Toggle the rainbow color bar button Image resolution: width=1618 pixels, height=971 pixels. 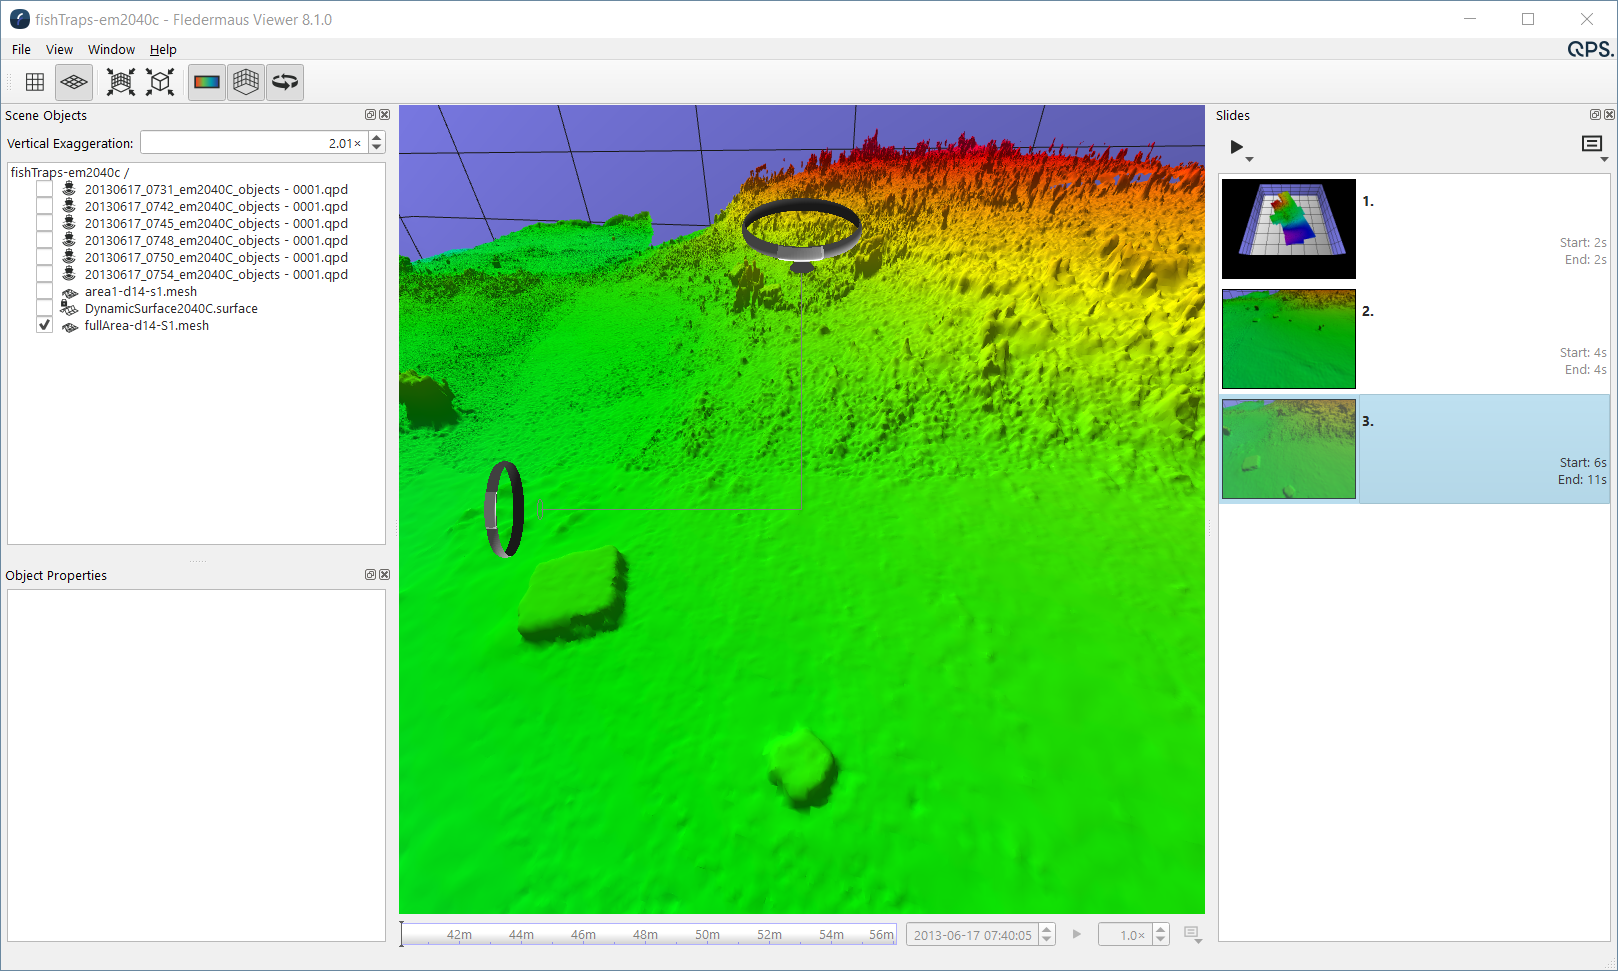coord(207,82)
